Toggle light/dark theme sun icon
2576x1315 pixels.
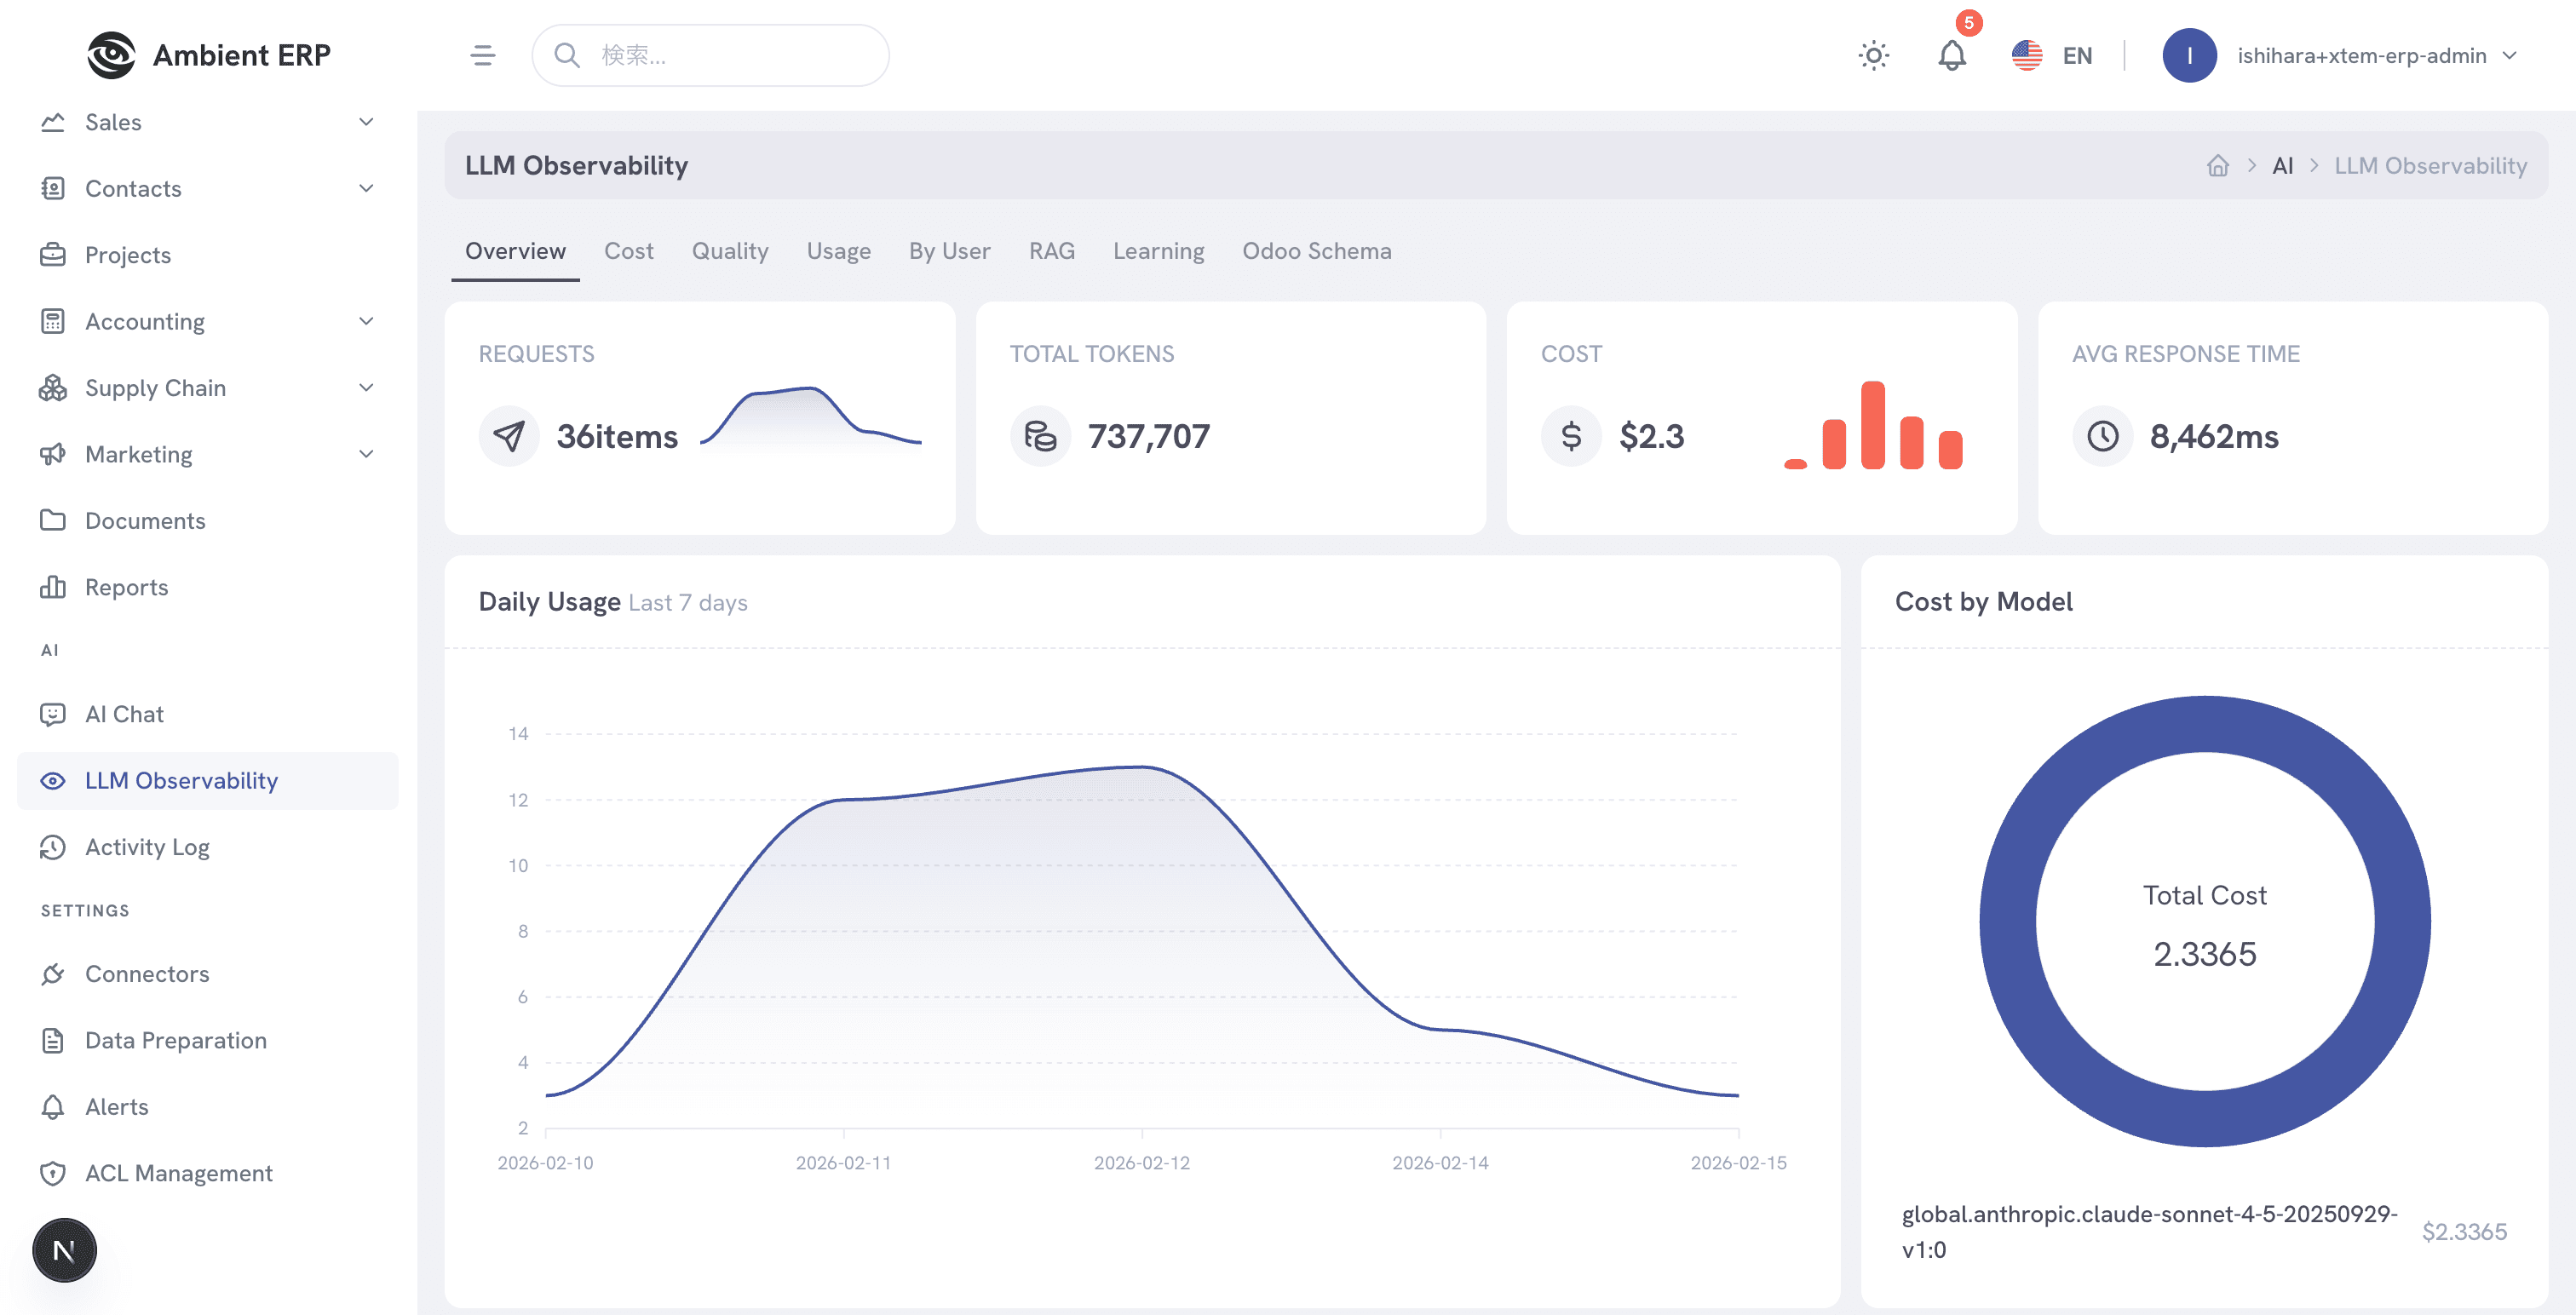point(1873,55)
